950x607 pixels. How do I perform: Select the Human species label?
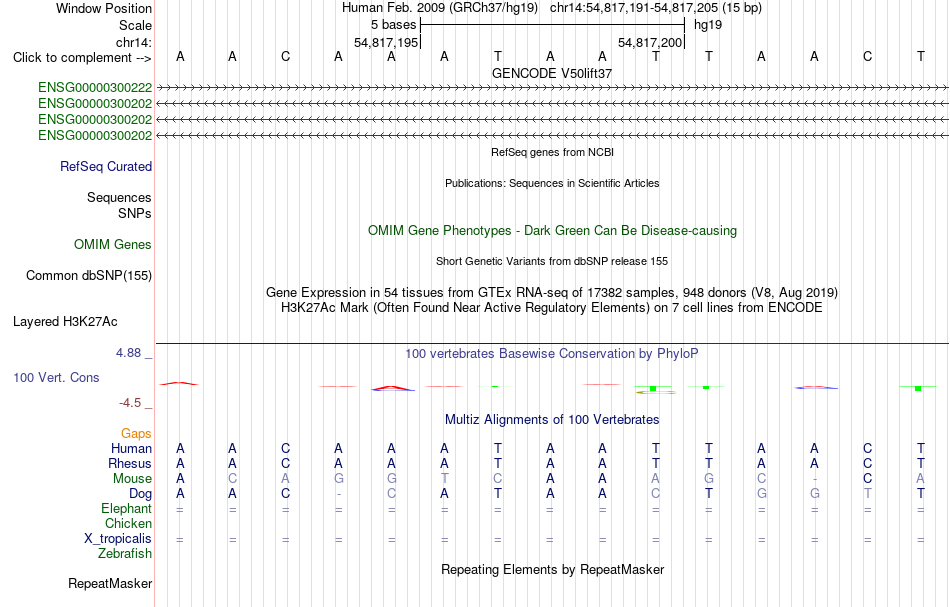point(131,448)
